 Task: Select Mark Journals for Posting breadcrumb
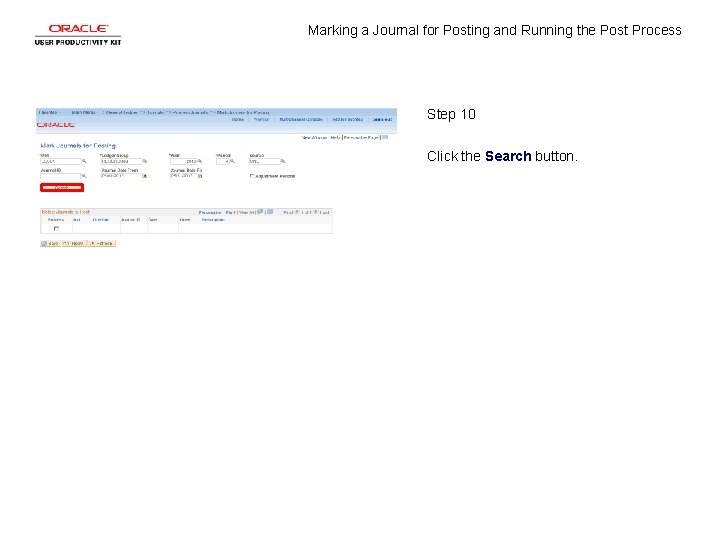pyautogui.click(x=243, y=112)
